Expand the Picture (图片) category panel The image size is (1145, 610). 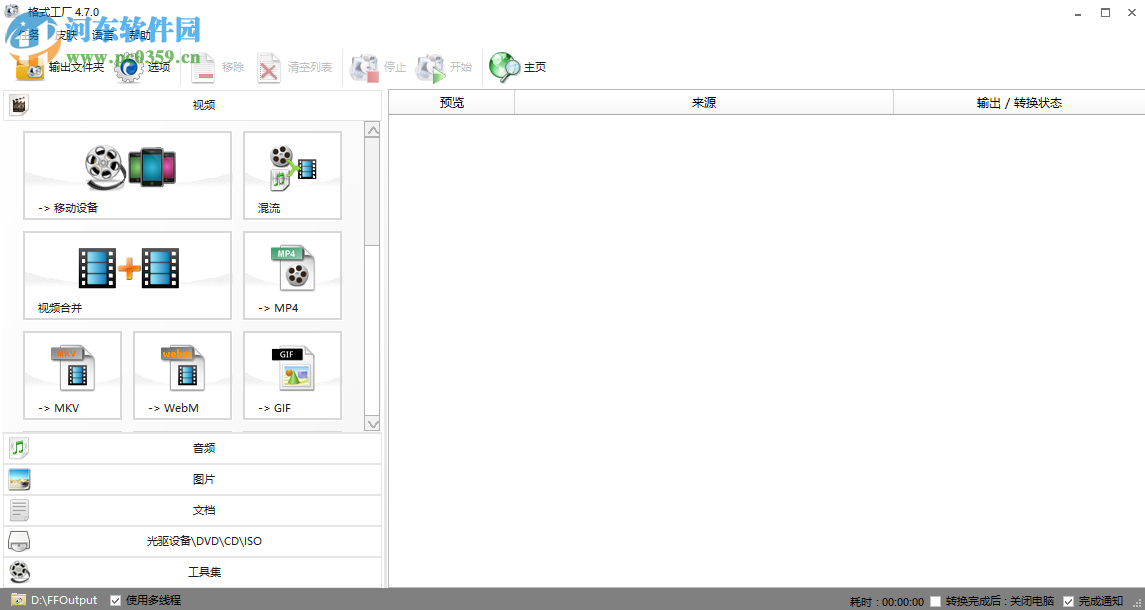(193, 479)
